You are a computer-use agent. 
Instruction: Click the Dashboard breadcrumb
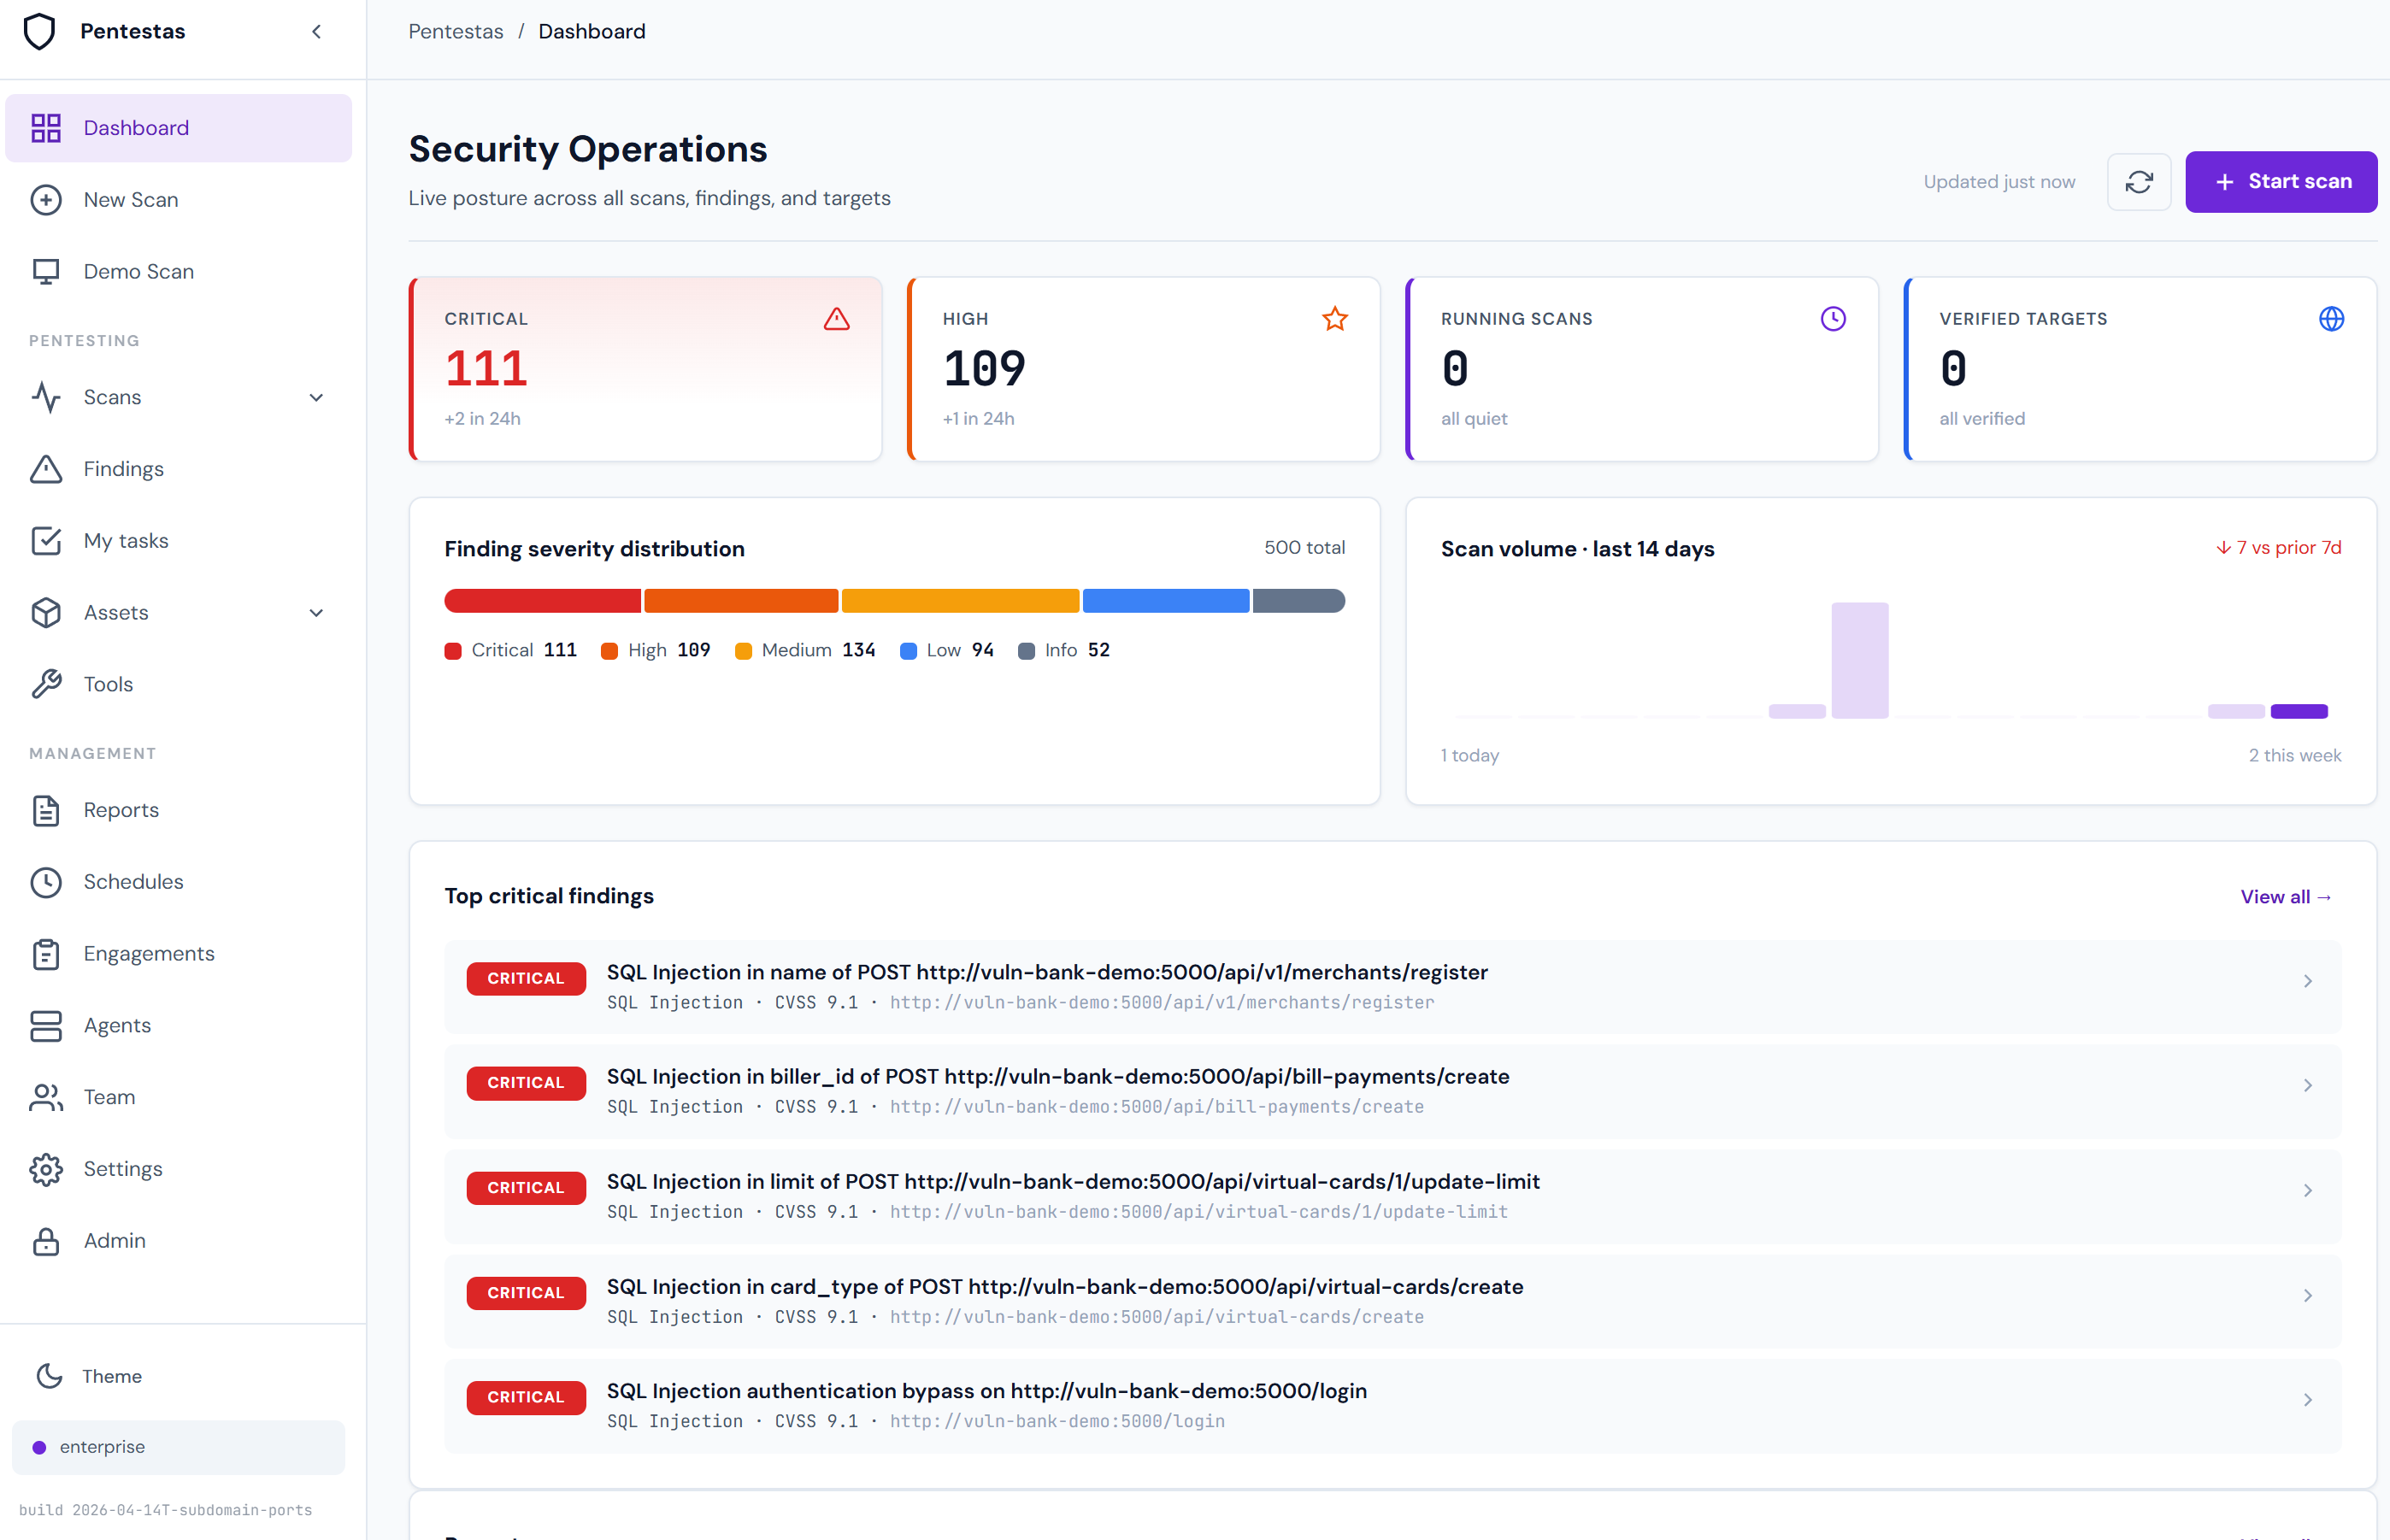click(592, 31)
